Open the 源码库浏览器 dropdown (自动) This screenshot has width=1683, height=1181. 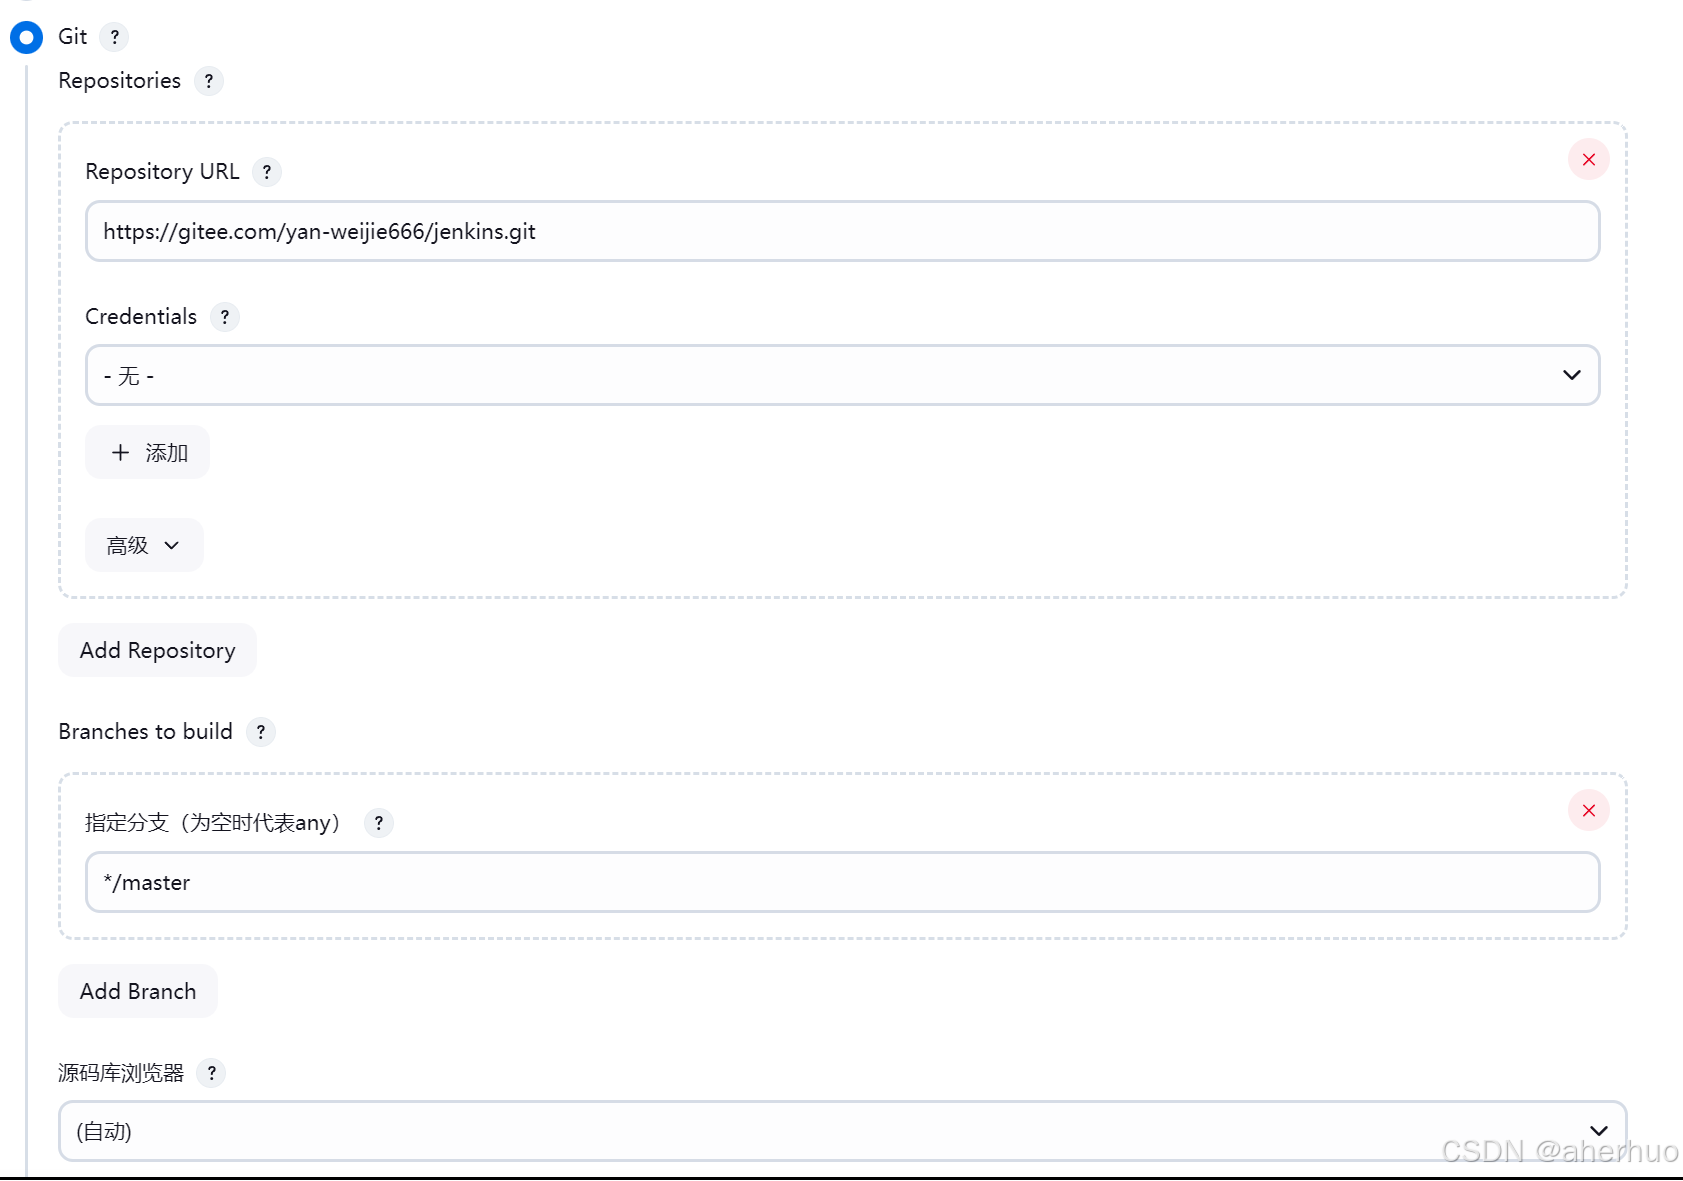tap(842, 1131)
